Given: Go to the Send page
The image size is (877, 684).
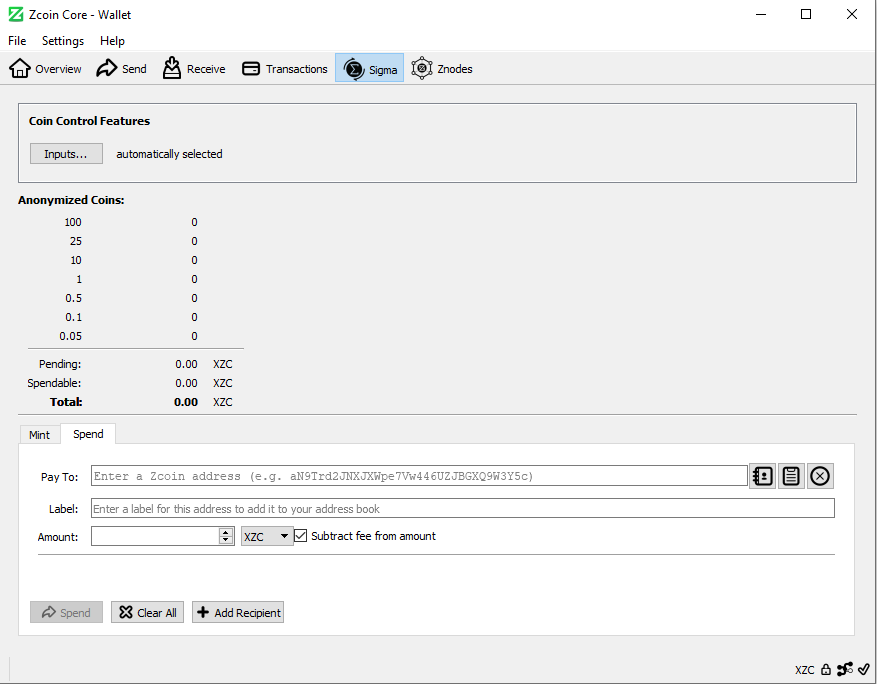Looking at the screenshot, I should pos(121,68).
